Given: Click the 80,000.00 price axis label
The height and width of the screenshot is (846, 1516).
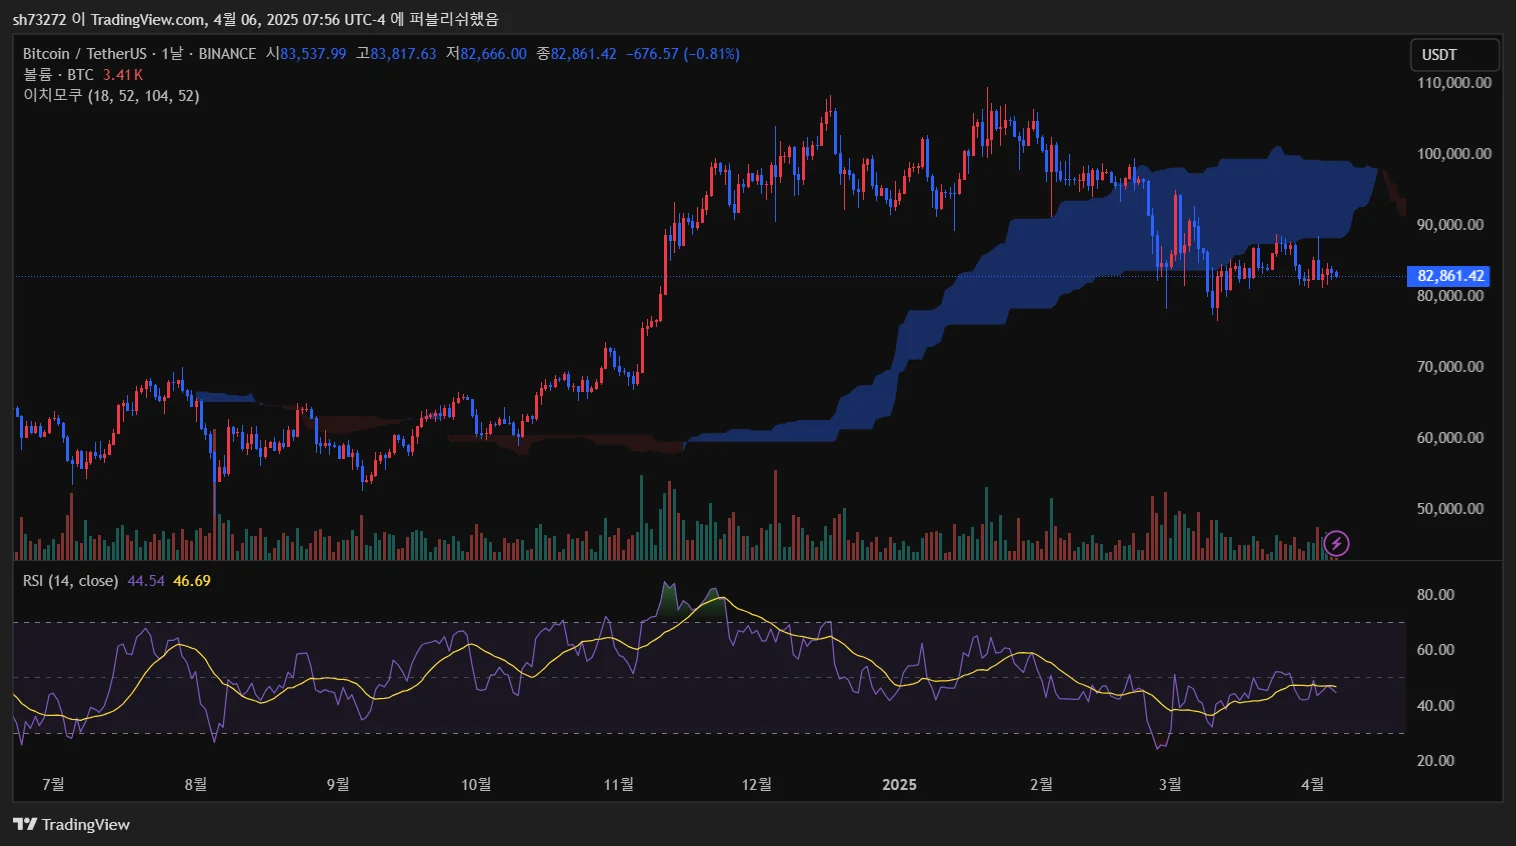Looking at the screenshot, I should pos(1450,296).
